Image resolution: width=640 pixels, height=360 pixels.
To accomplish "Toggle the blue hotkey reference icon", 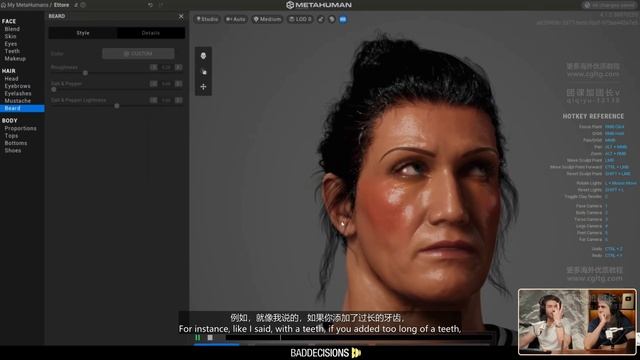I will pyautogui.click(x=343, y=19).
